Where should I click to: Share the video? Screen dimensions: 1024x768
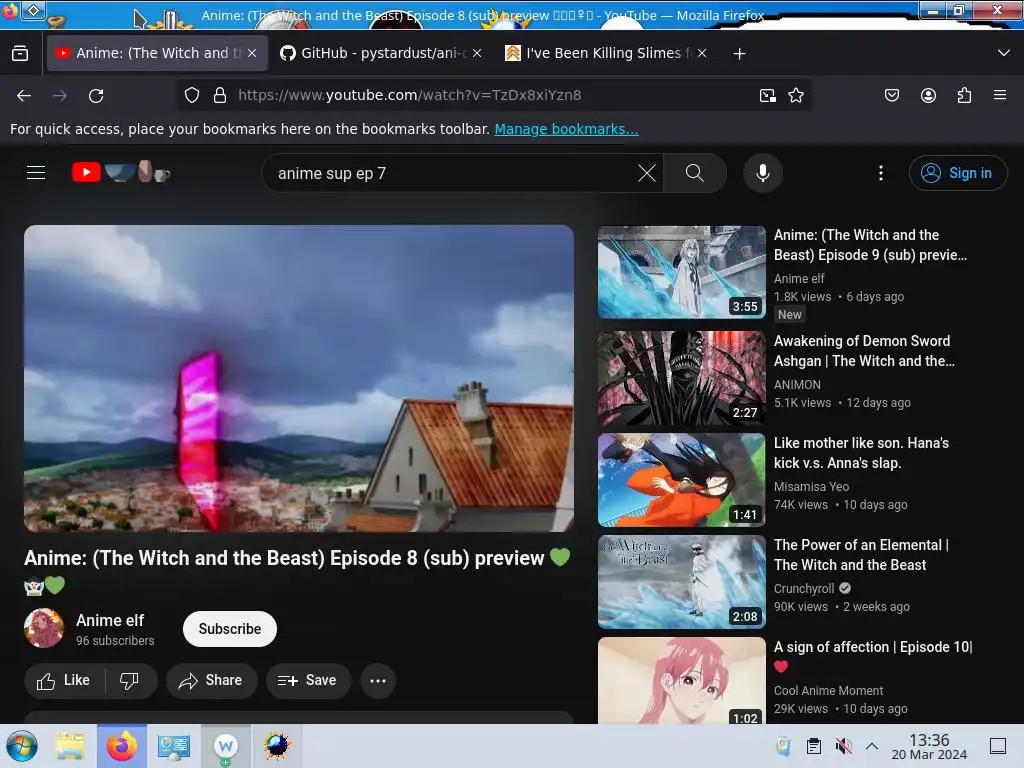coord(212,680)
